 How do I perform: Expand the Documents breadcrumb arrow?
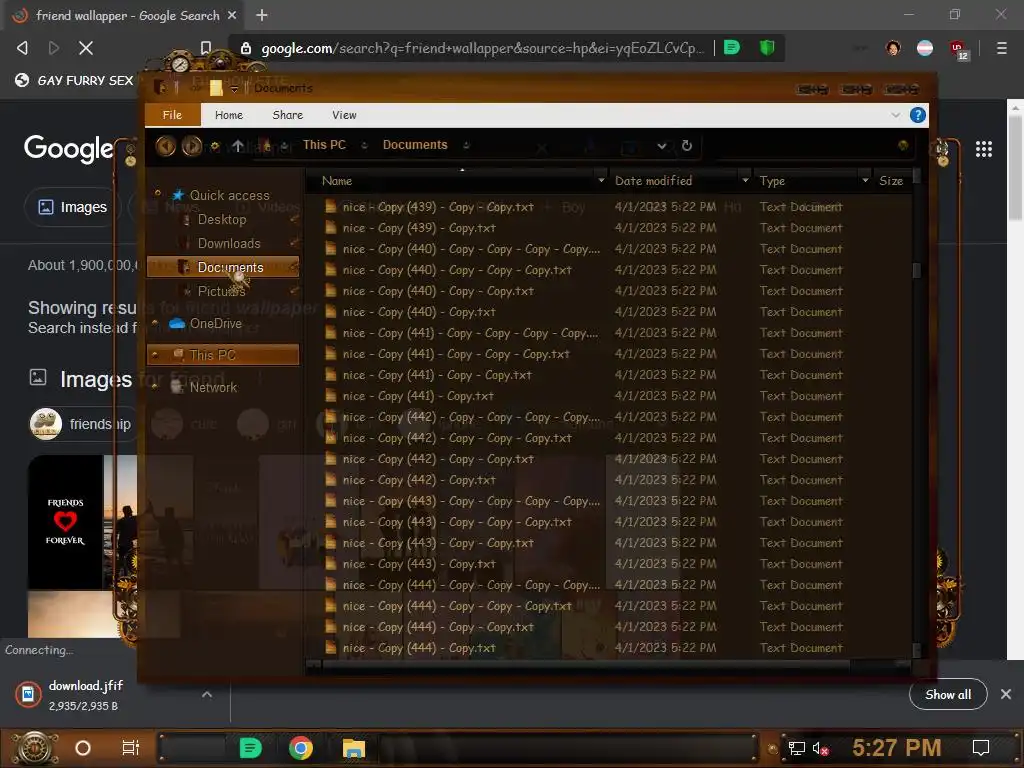[466, 146]
